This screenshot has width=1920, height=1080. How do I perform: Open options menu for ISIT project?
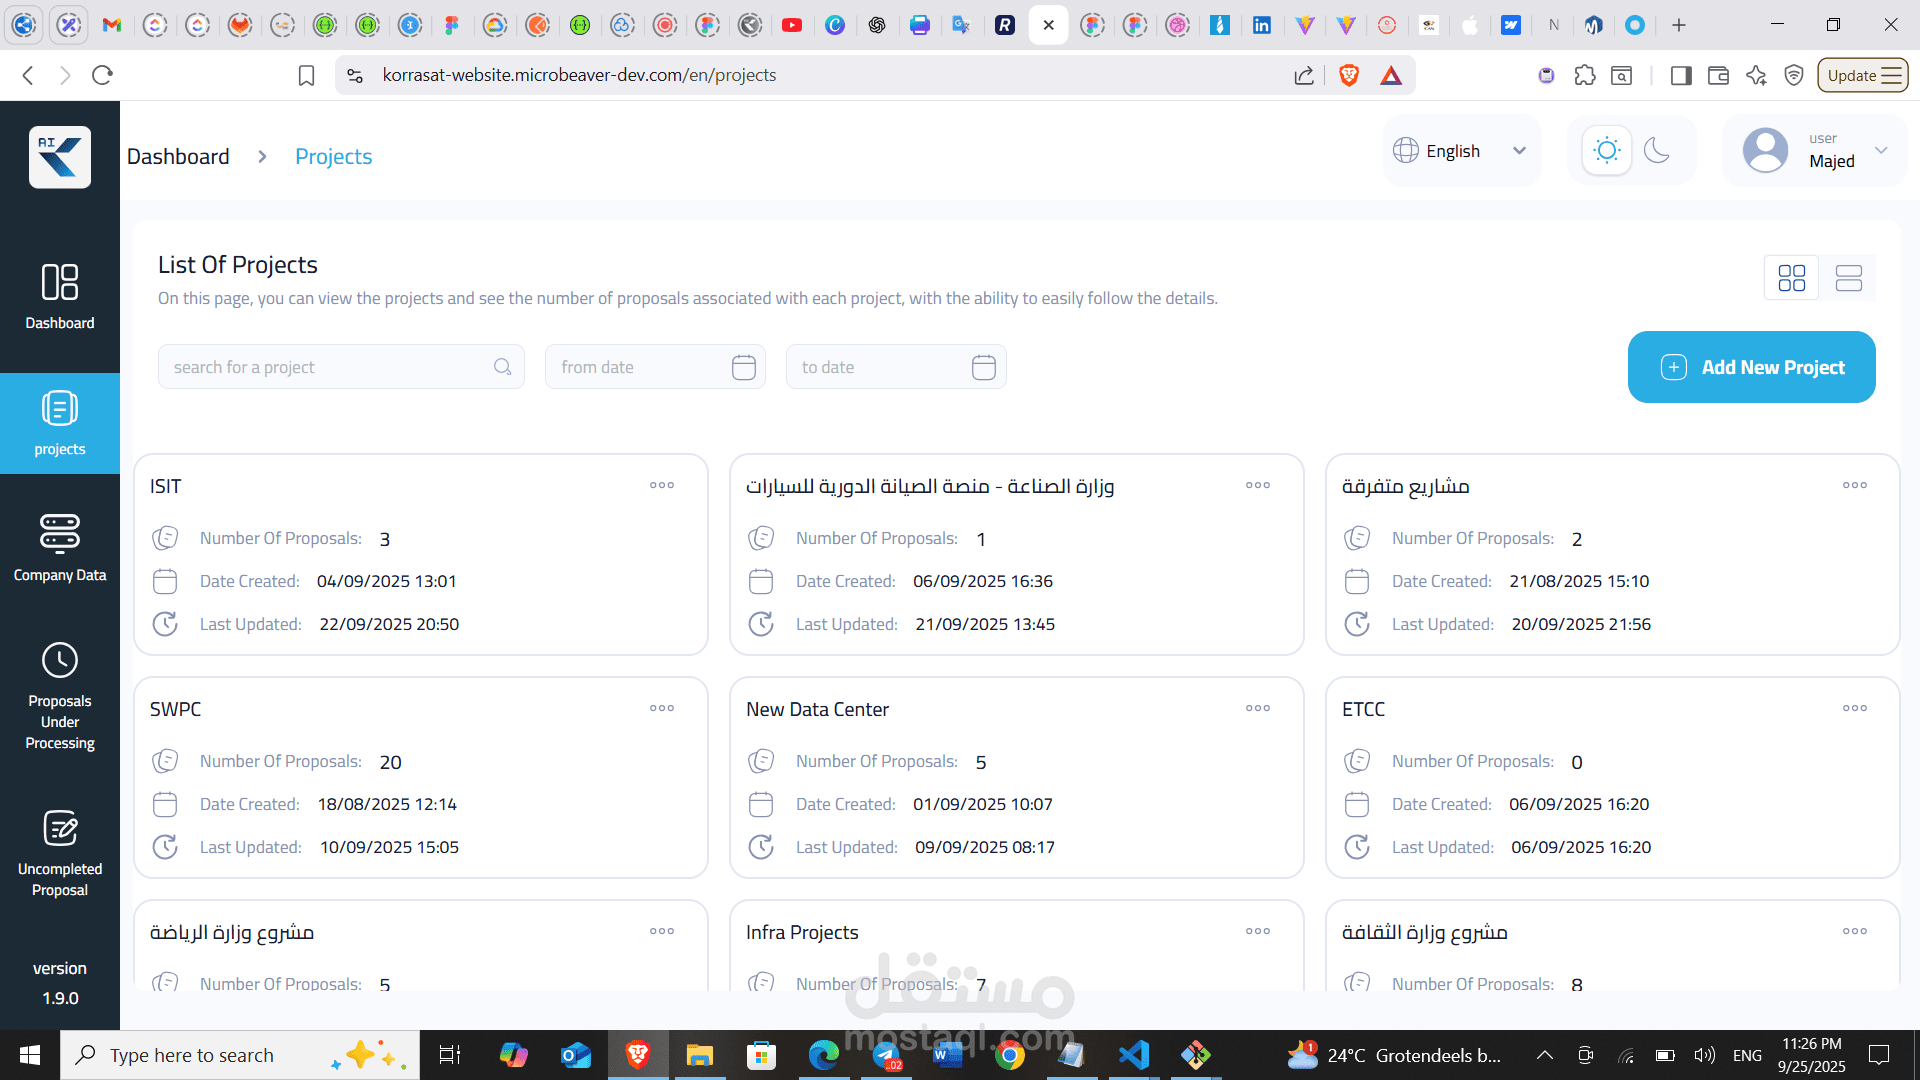(x=661, y=485)
